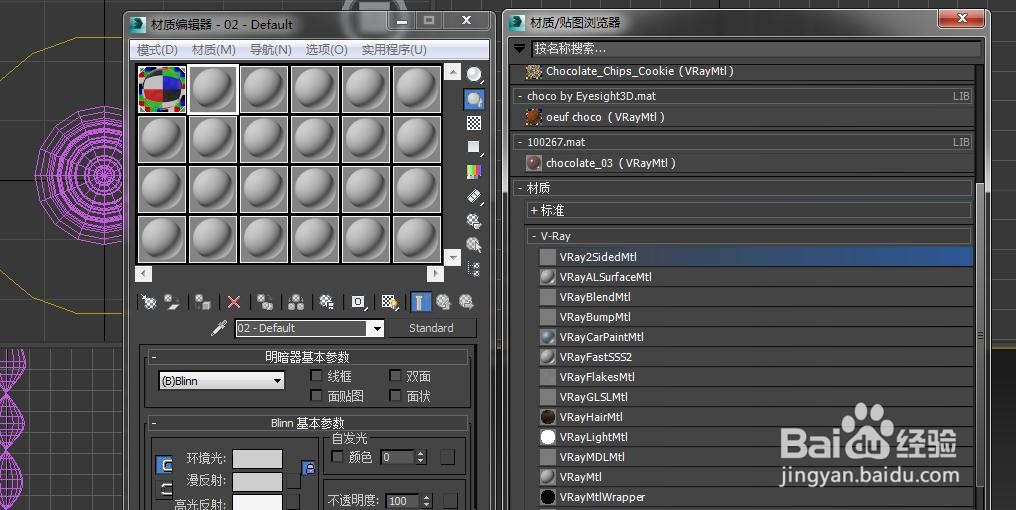Enable the 面状 checkbox
This screenshot has height=510, width=1016.
click(395, 395)
